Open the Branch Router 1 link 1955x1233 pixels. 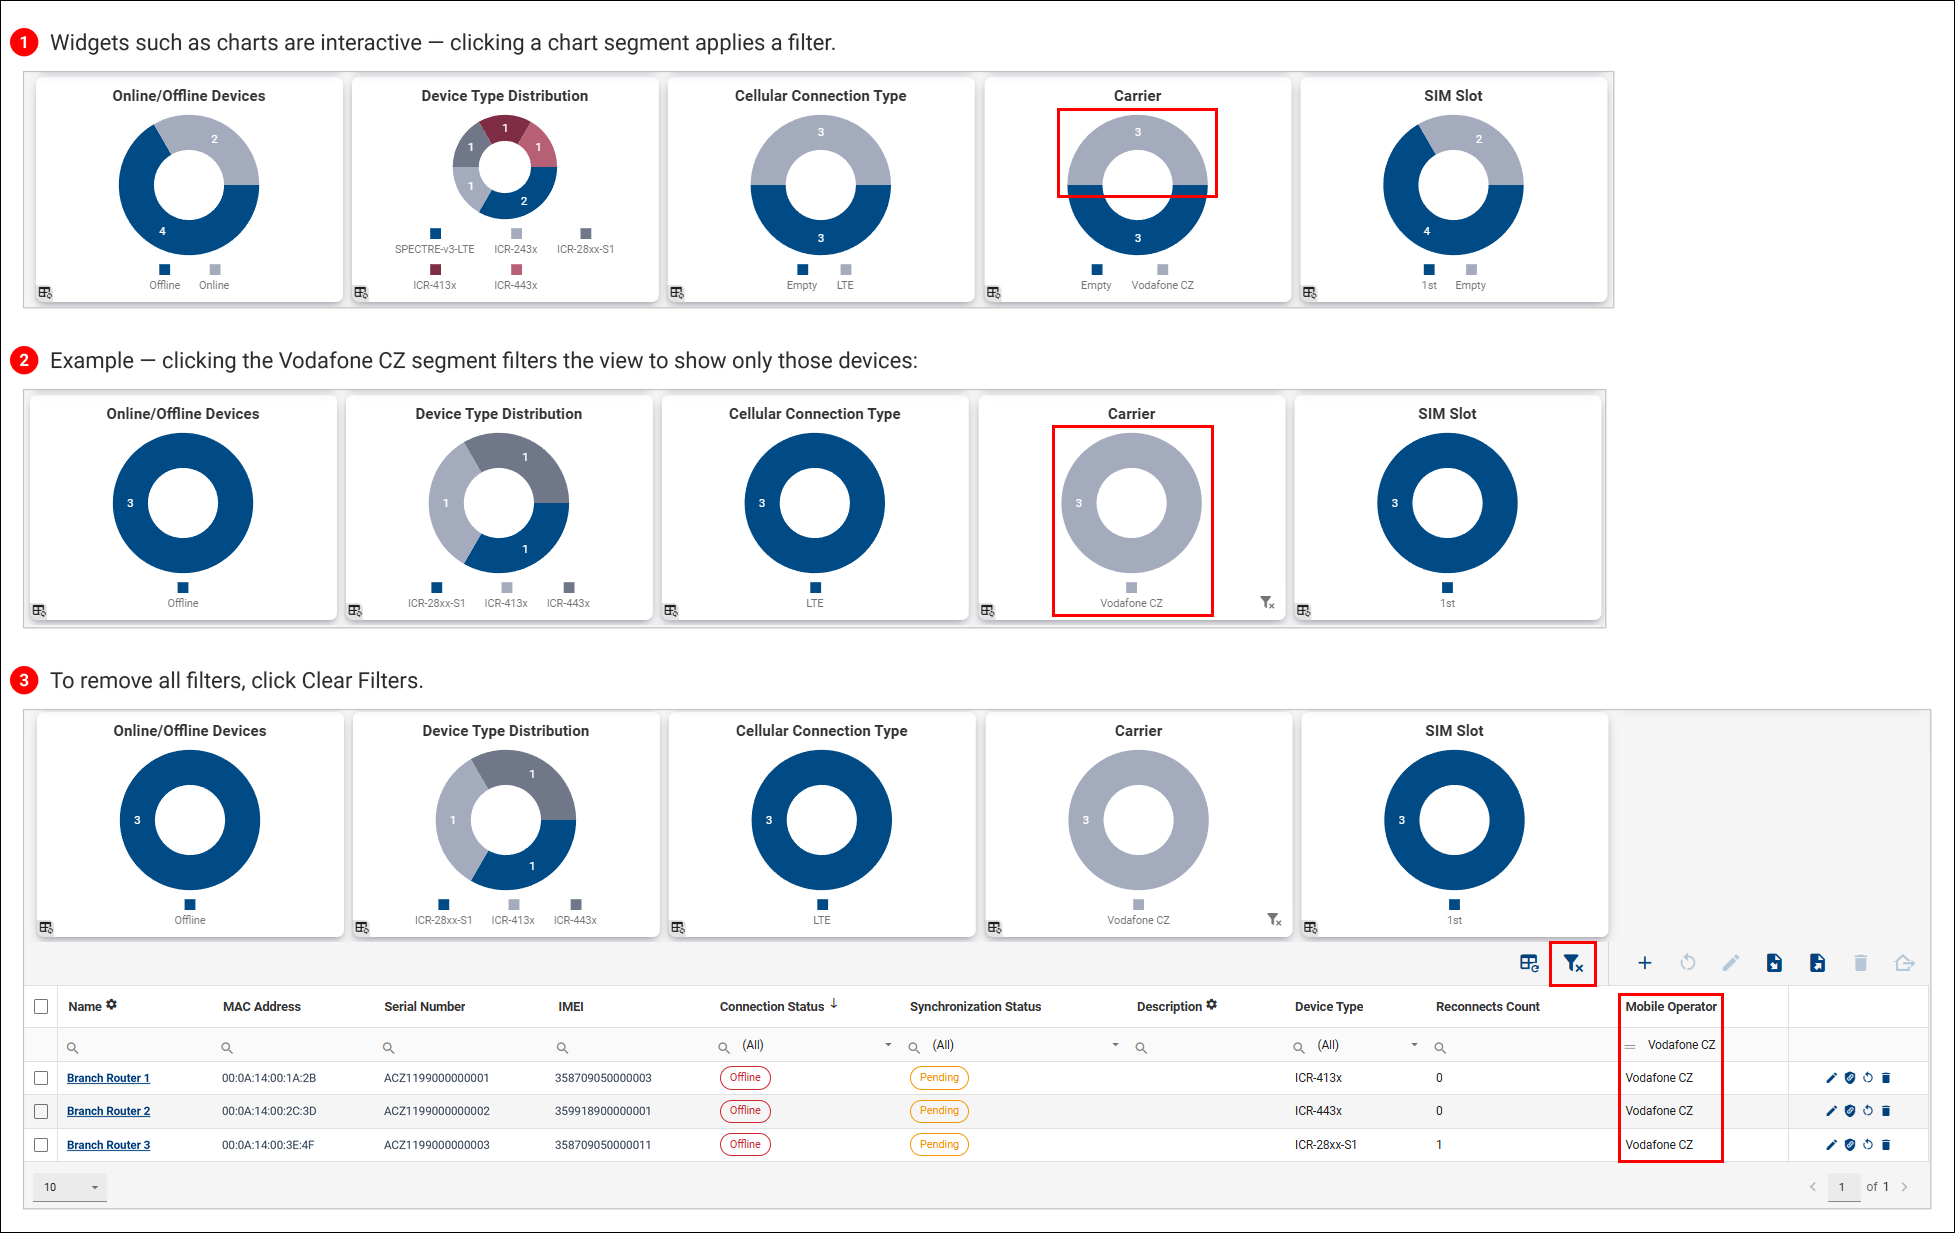click(108, 1078)
